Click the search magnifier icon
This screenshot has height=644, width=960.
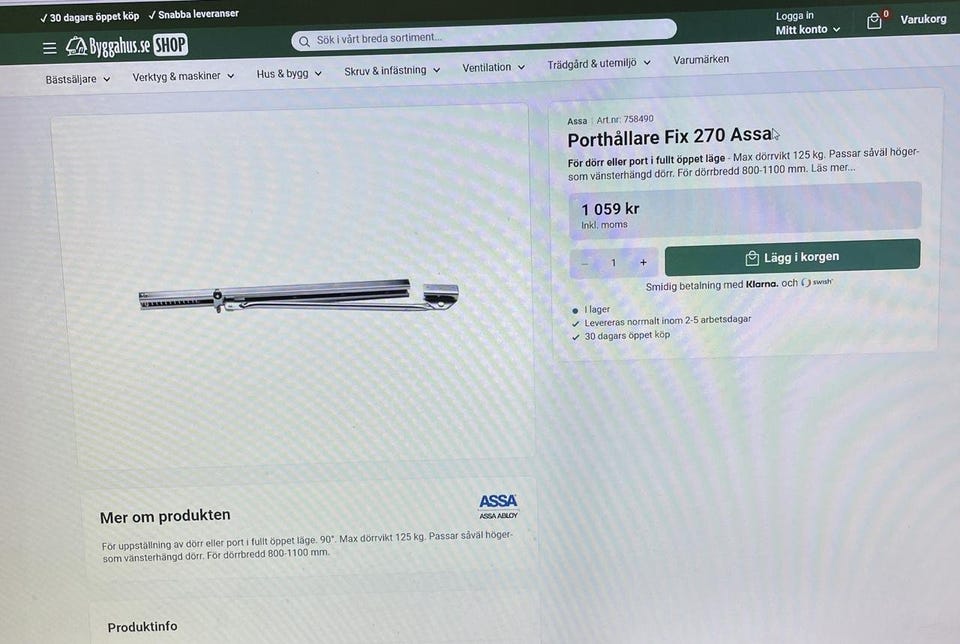[304, 42]
